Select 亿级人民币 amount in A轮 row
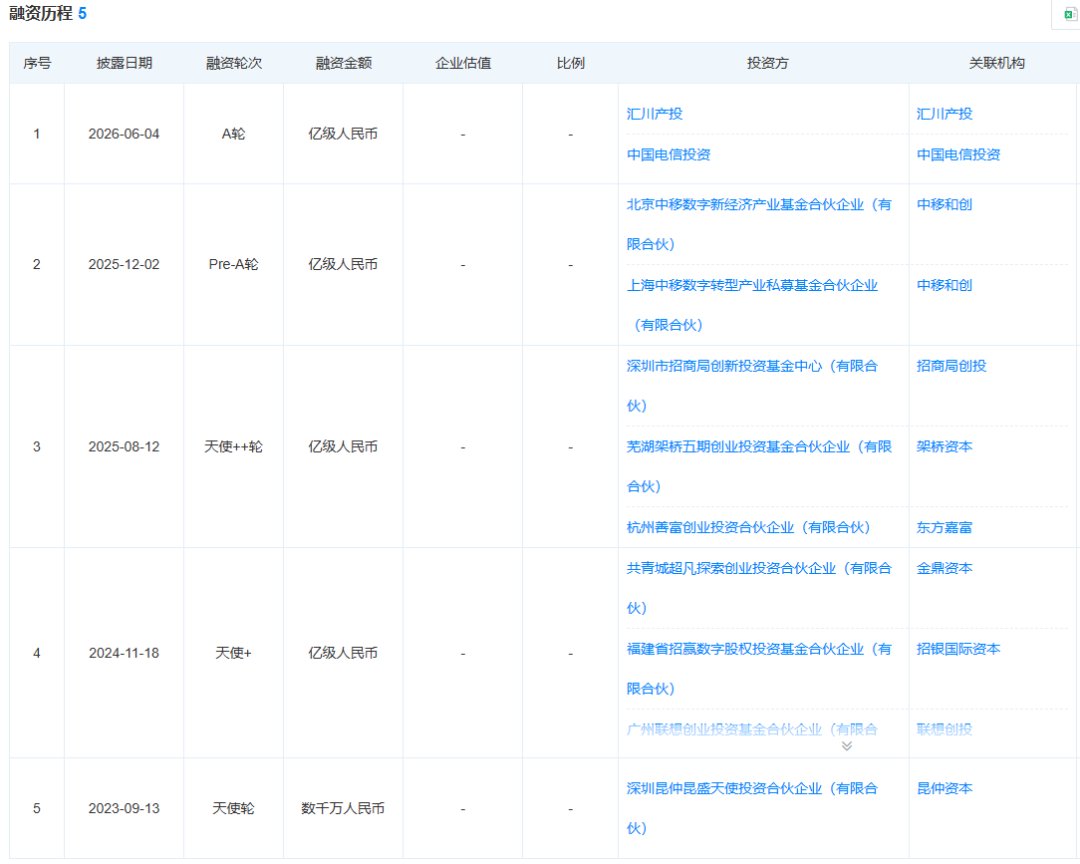1080x864 pixels. (343, 134)
